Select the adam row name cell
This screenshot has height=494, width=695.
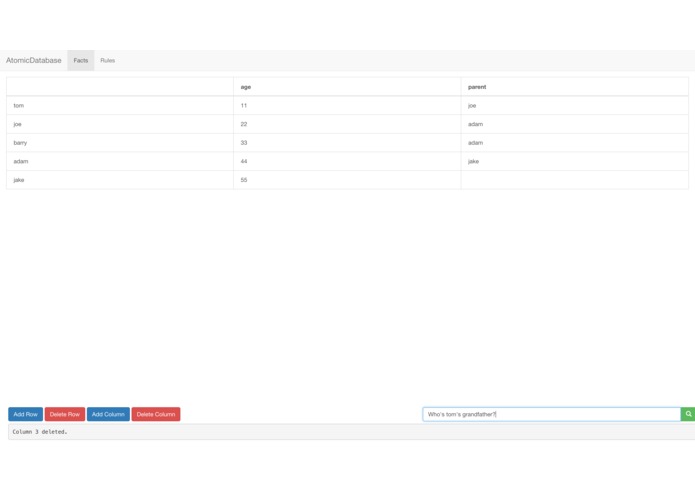click(x=120, y=161)
